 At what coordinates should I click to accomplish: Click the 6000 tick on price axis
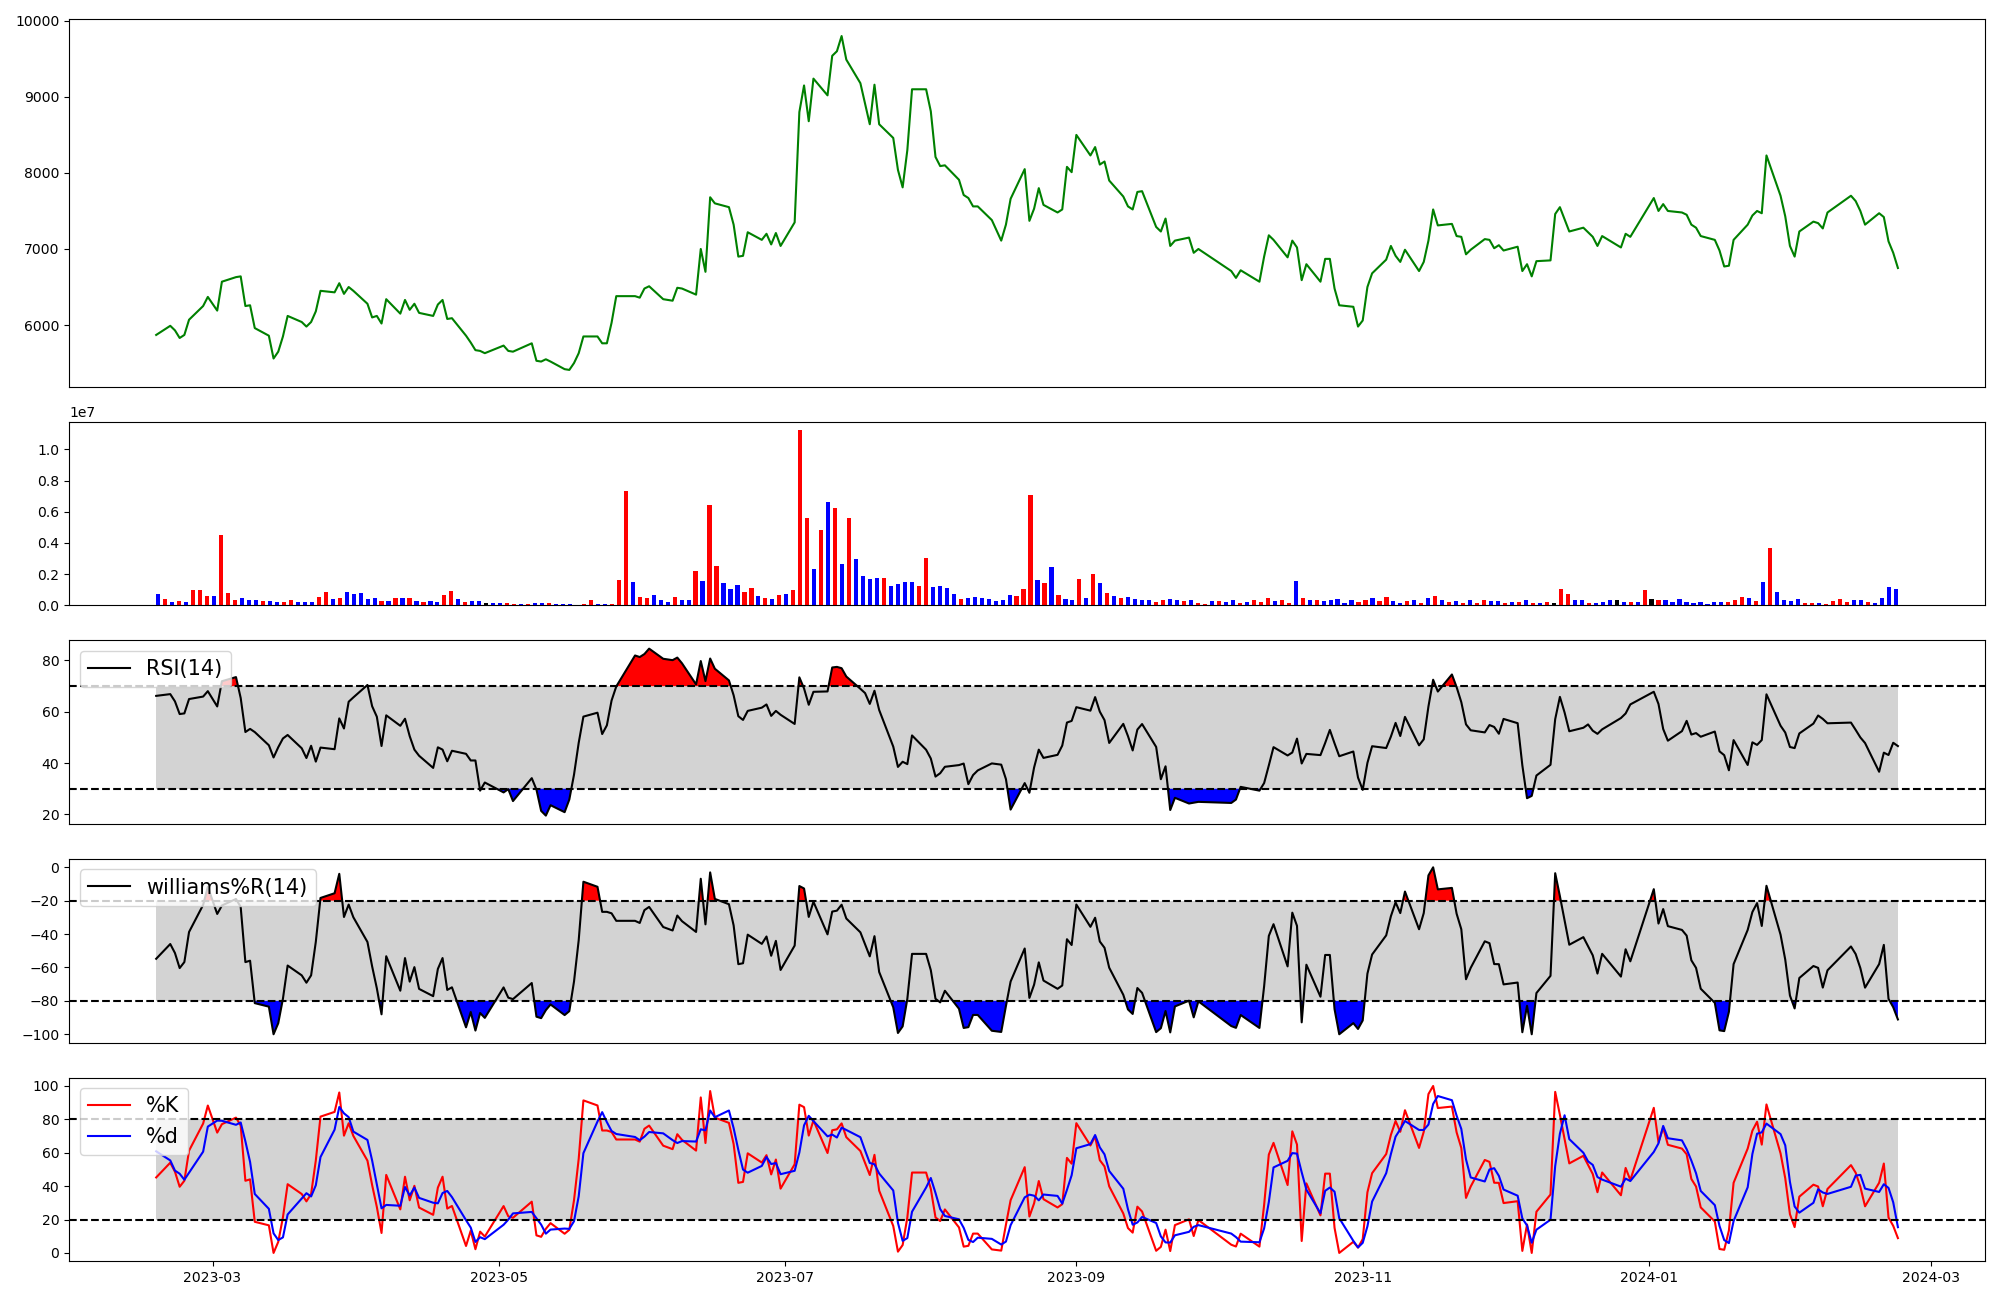coord(41,326)
